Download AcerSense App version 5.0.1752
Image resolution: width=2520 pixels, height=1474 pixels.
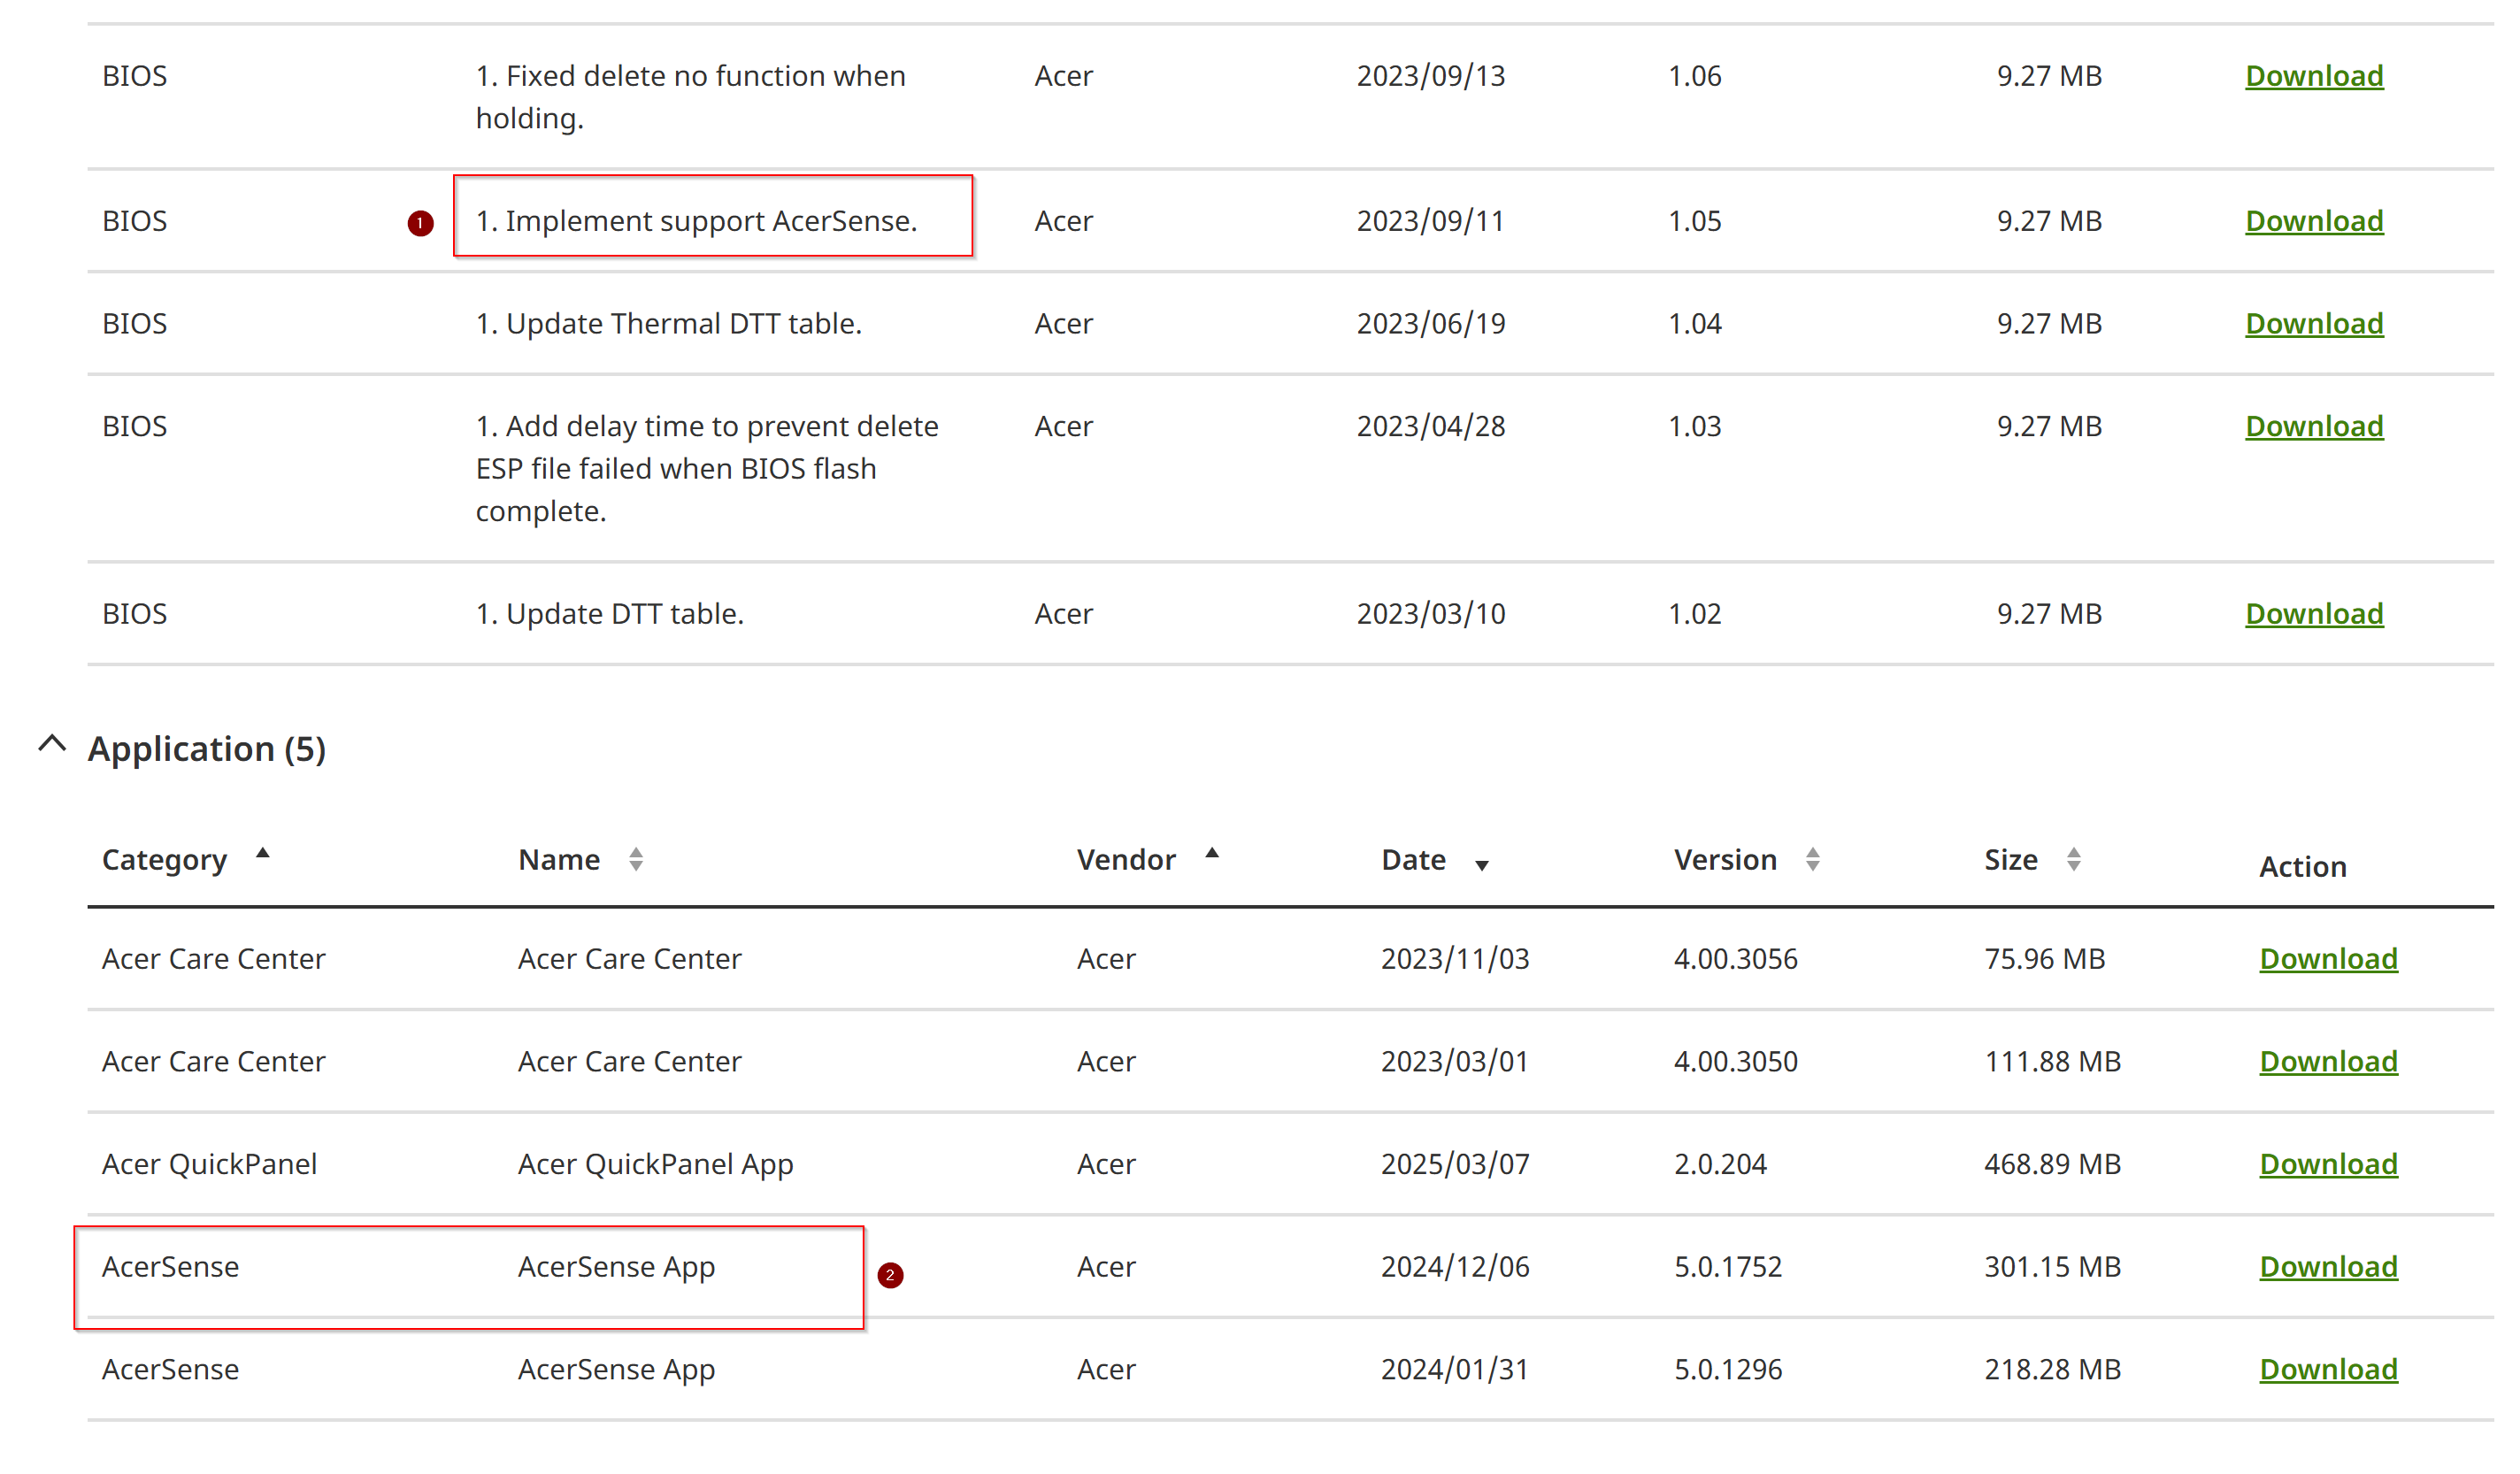click(x=2328, y=1267)
